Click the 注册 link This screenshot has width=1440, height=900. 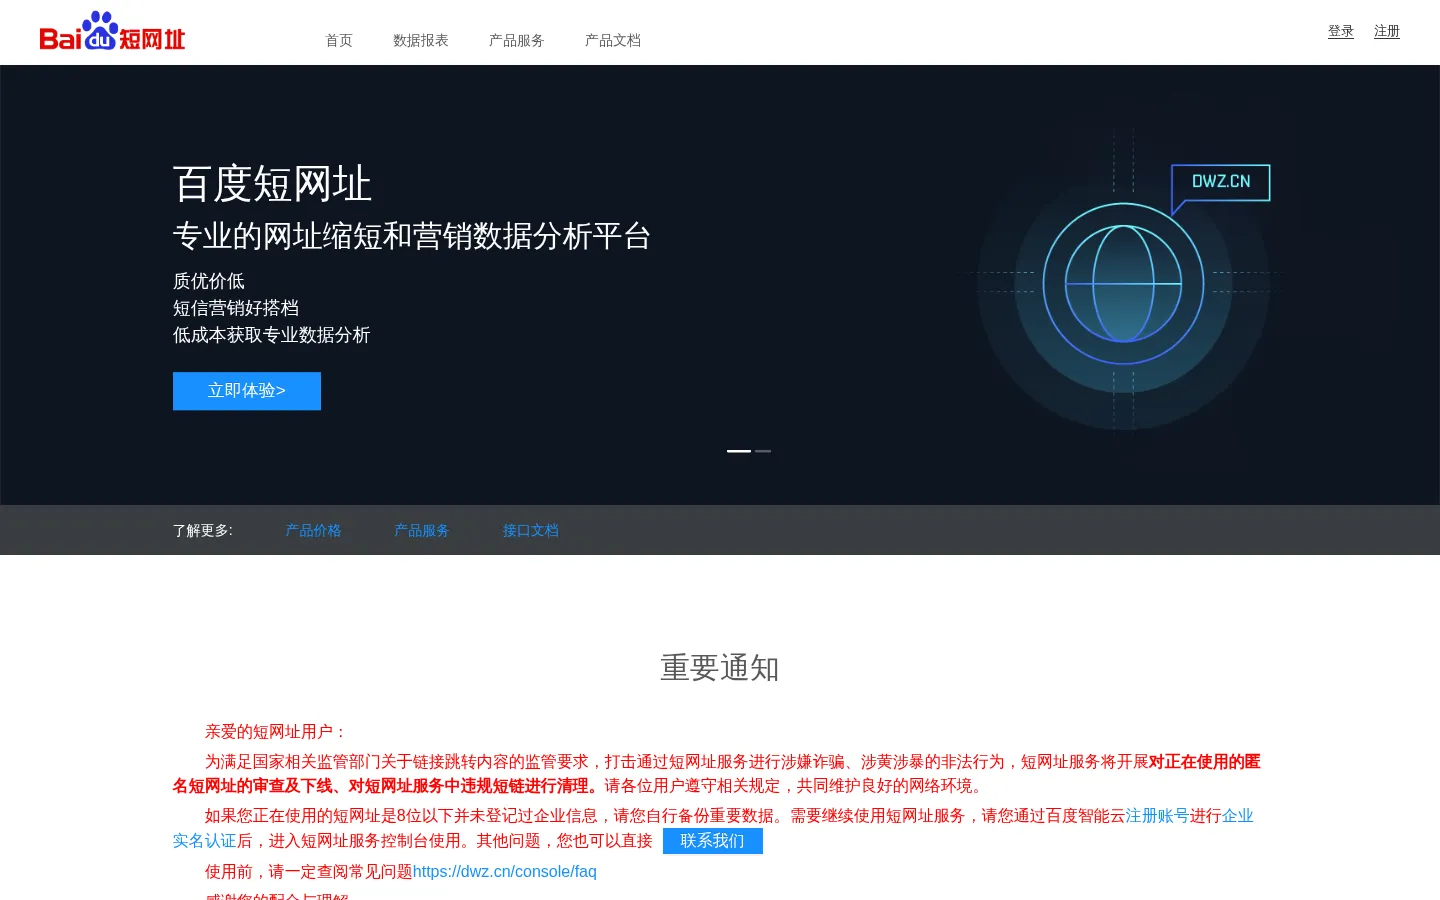(x=1387, y=31)
